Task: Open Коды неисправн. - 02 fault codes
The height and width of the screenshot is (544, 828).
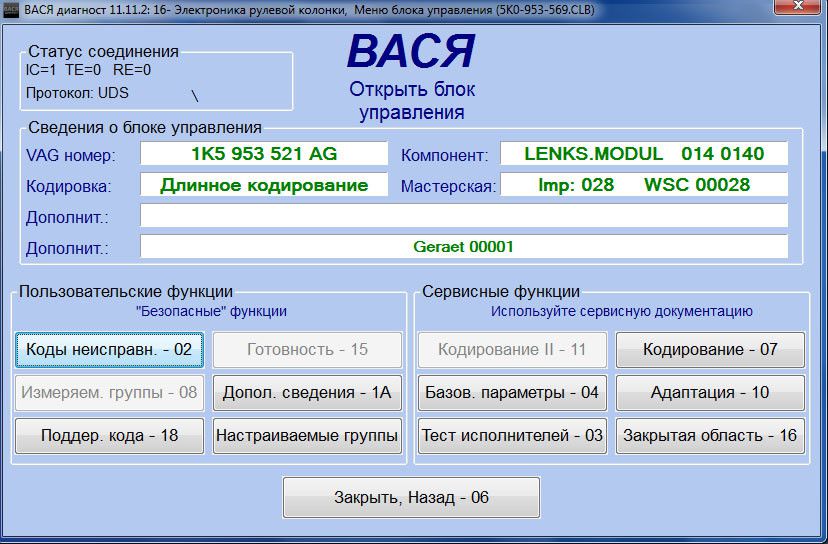Action: (109, 350)
